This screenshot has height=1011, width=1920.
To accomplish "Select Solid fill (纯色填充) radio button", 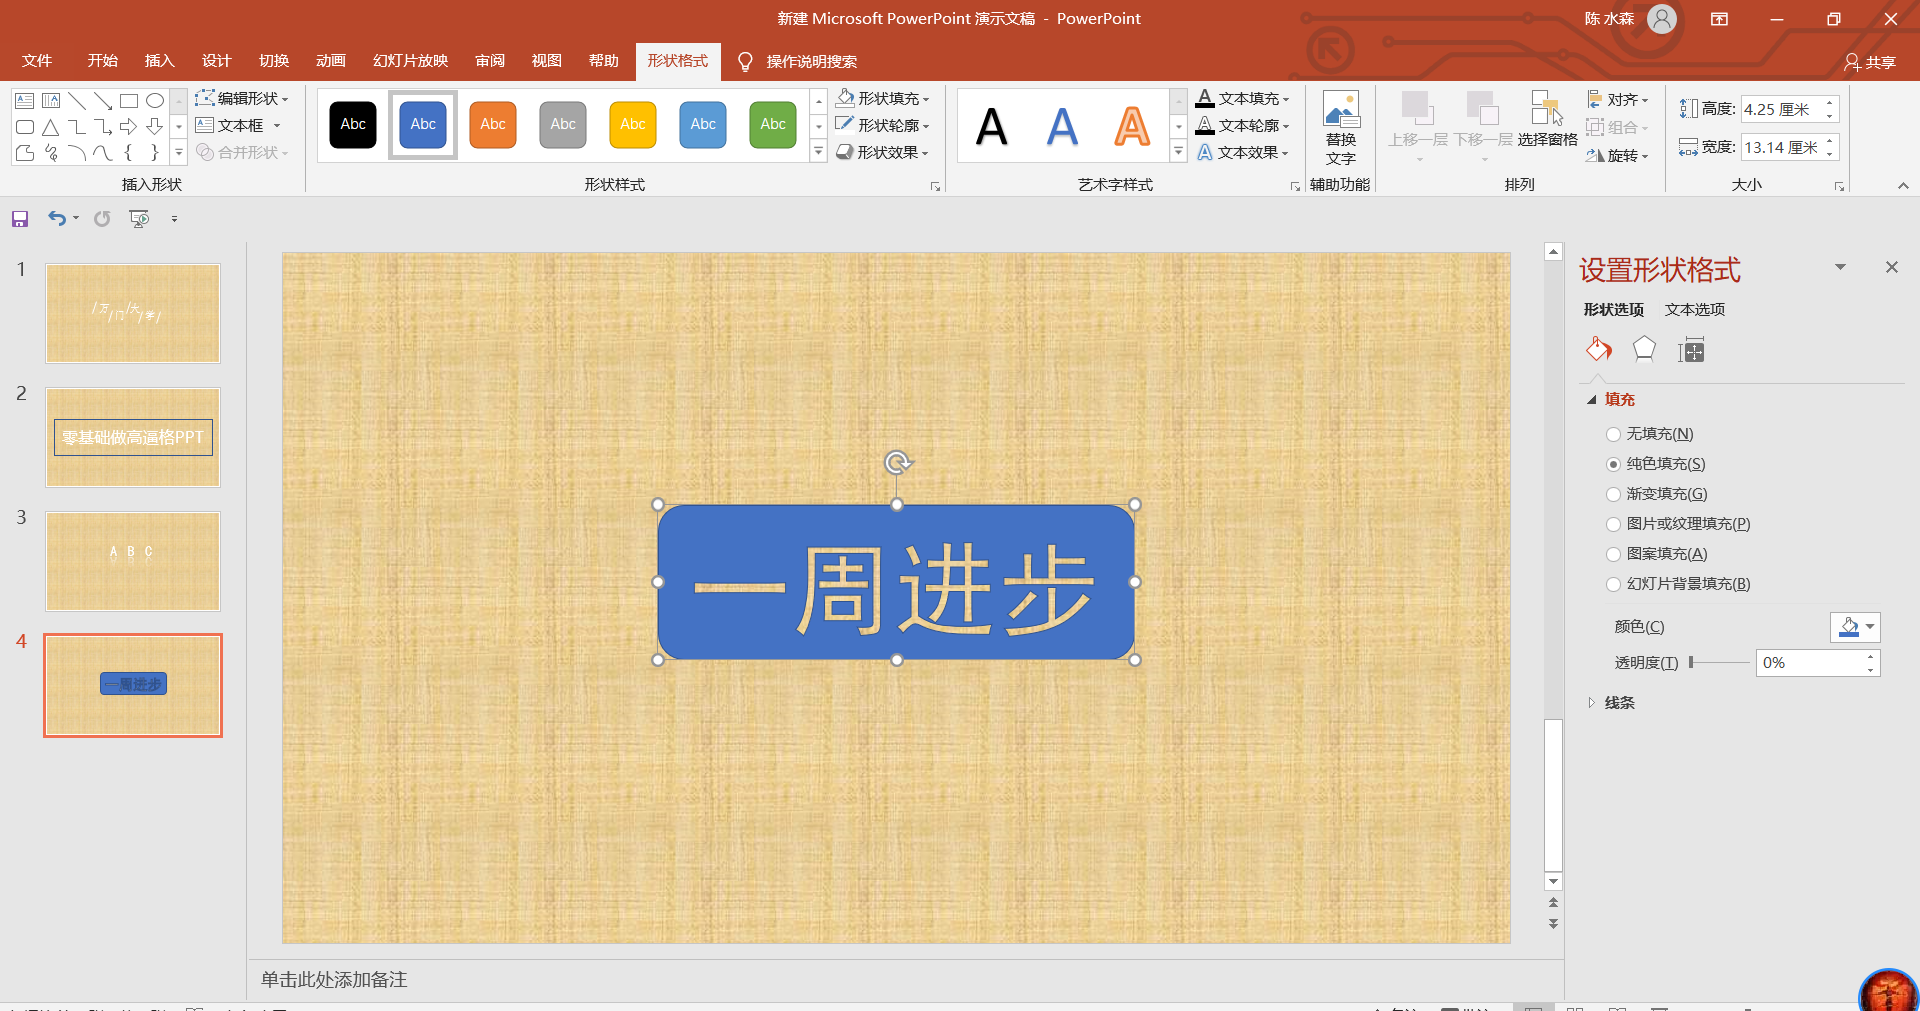I will click(x=1613, y=464).
